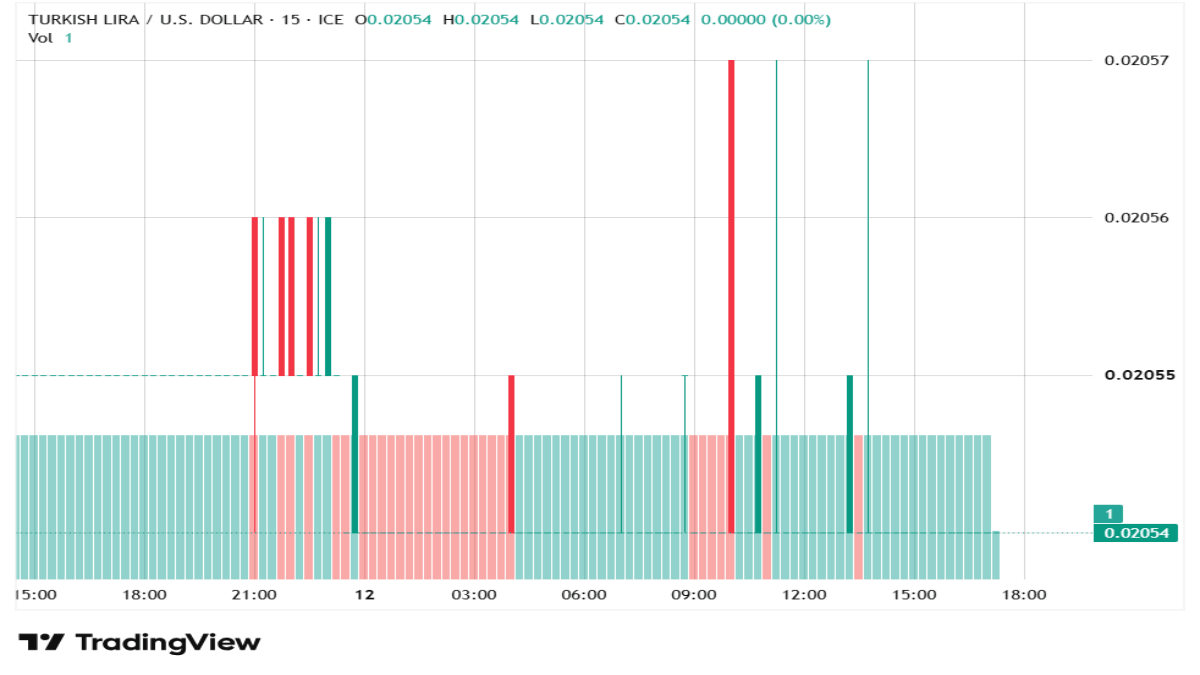Click the tall red candle near 10:00
Image resolution: width=1200 pixels, height=675 pixels.
pos(731,296)
